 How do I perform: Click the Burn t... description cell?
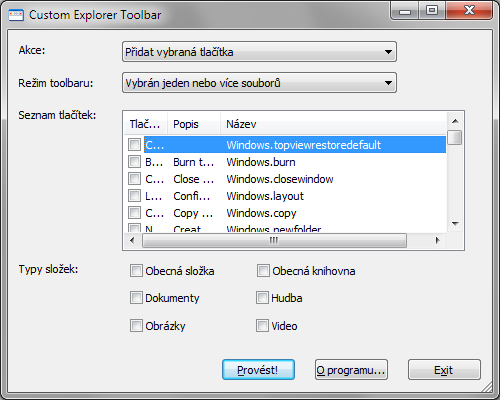[x=193, y=162]
